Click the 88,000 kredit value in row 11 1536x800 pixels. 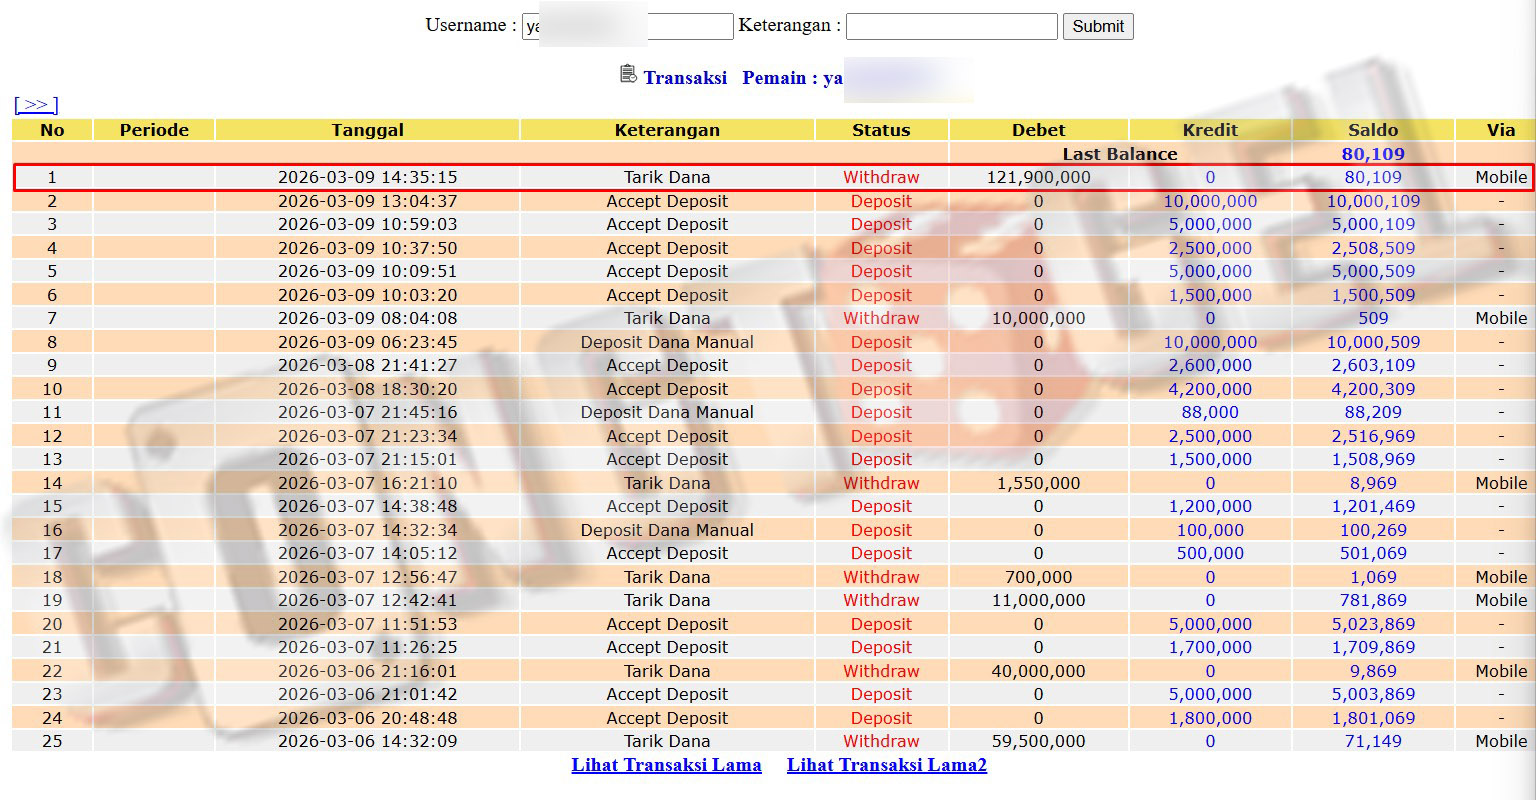click(1209, 413)
